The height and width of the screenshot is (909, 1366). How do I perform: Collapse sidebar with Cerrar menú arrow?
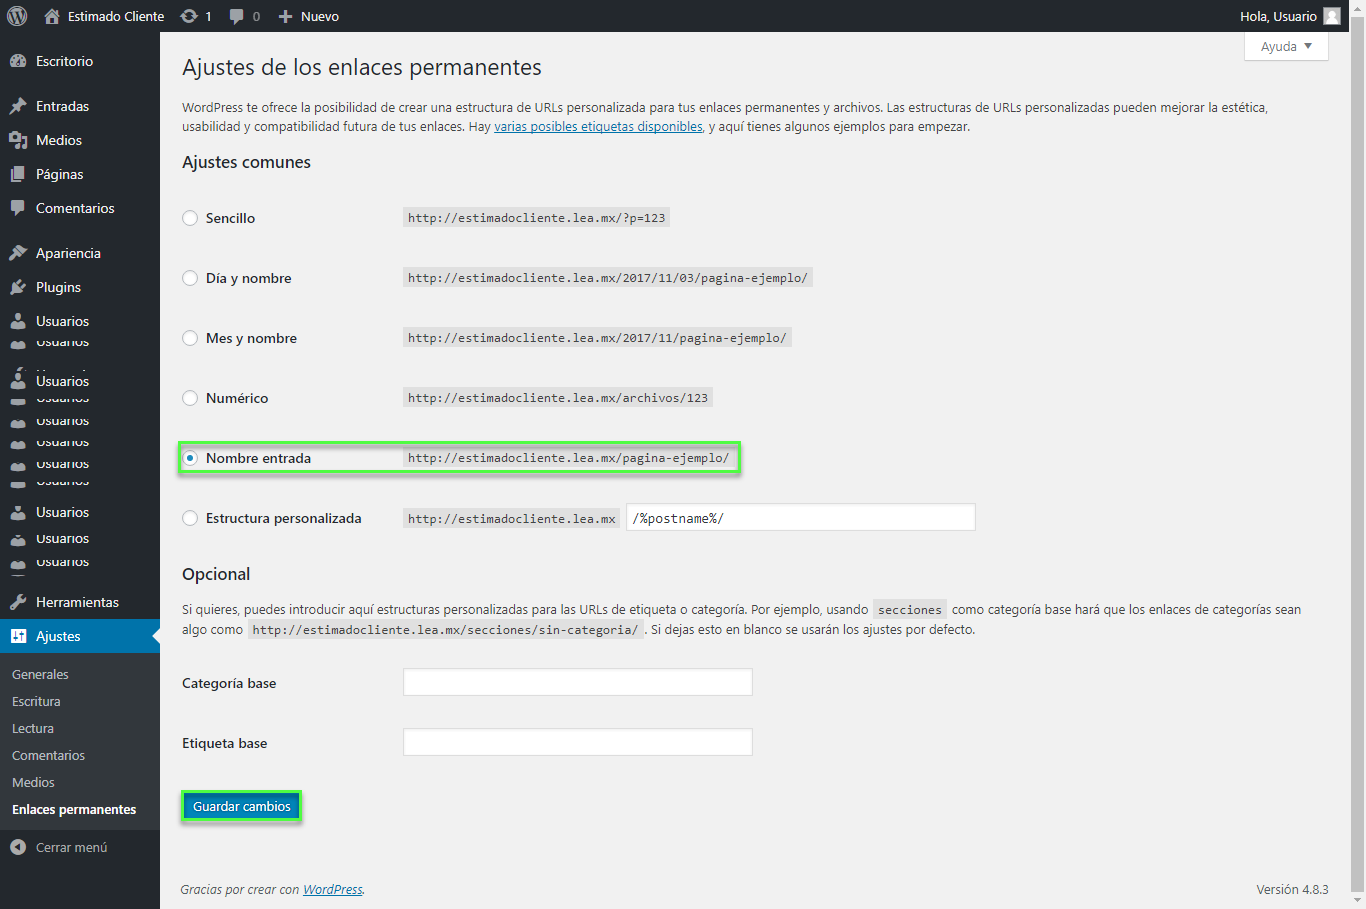[x=18, y=847]
